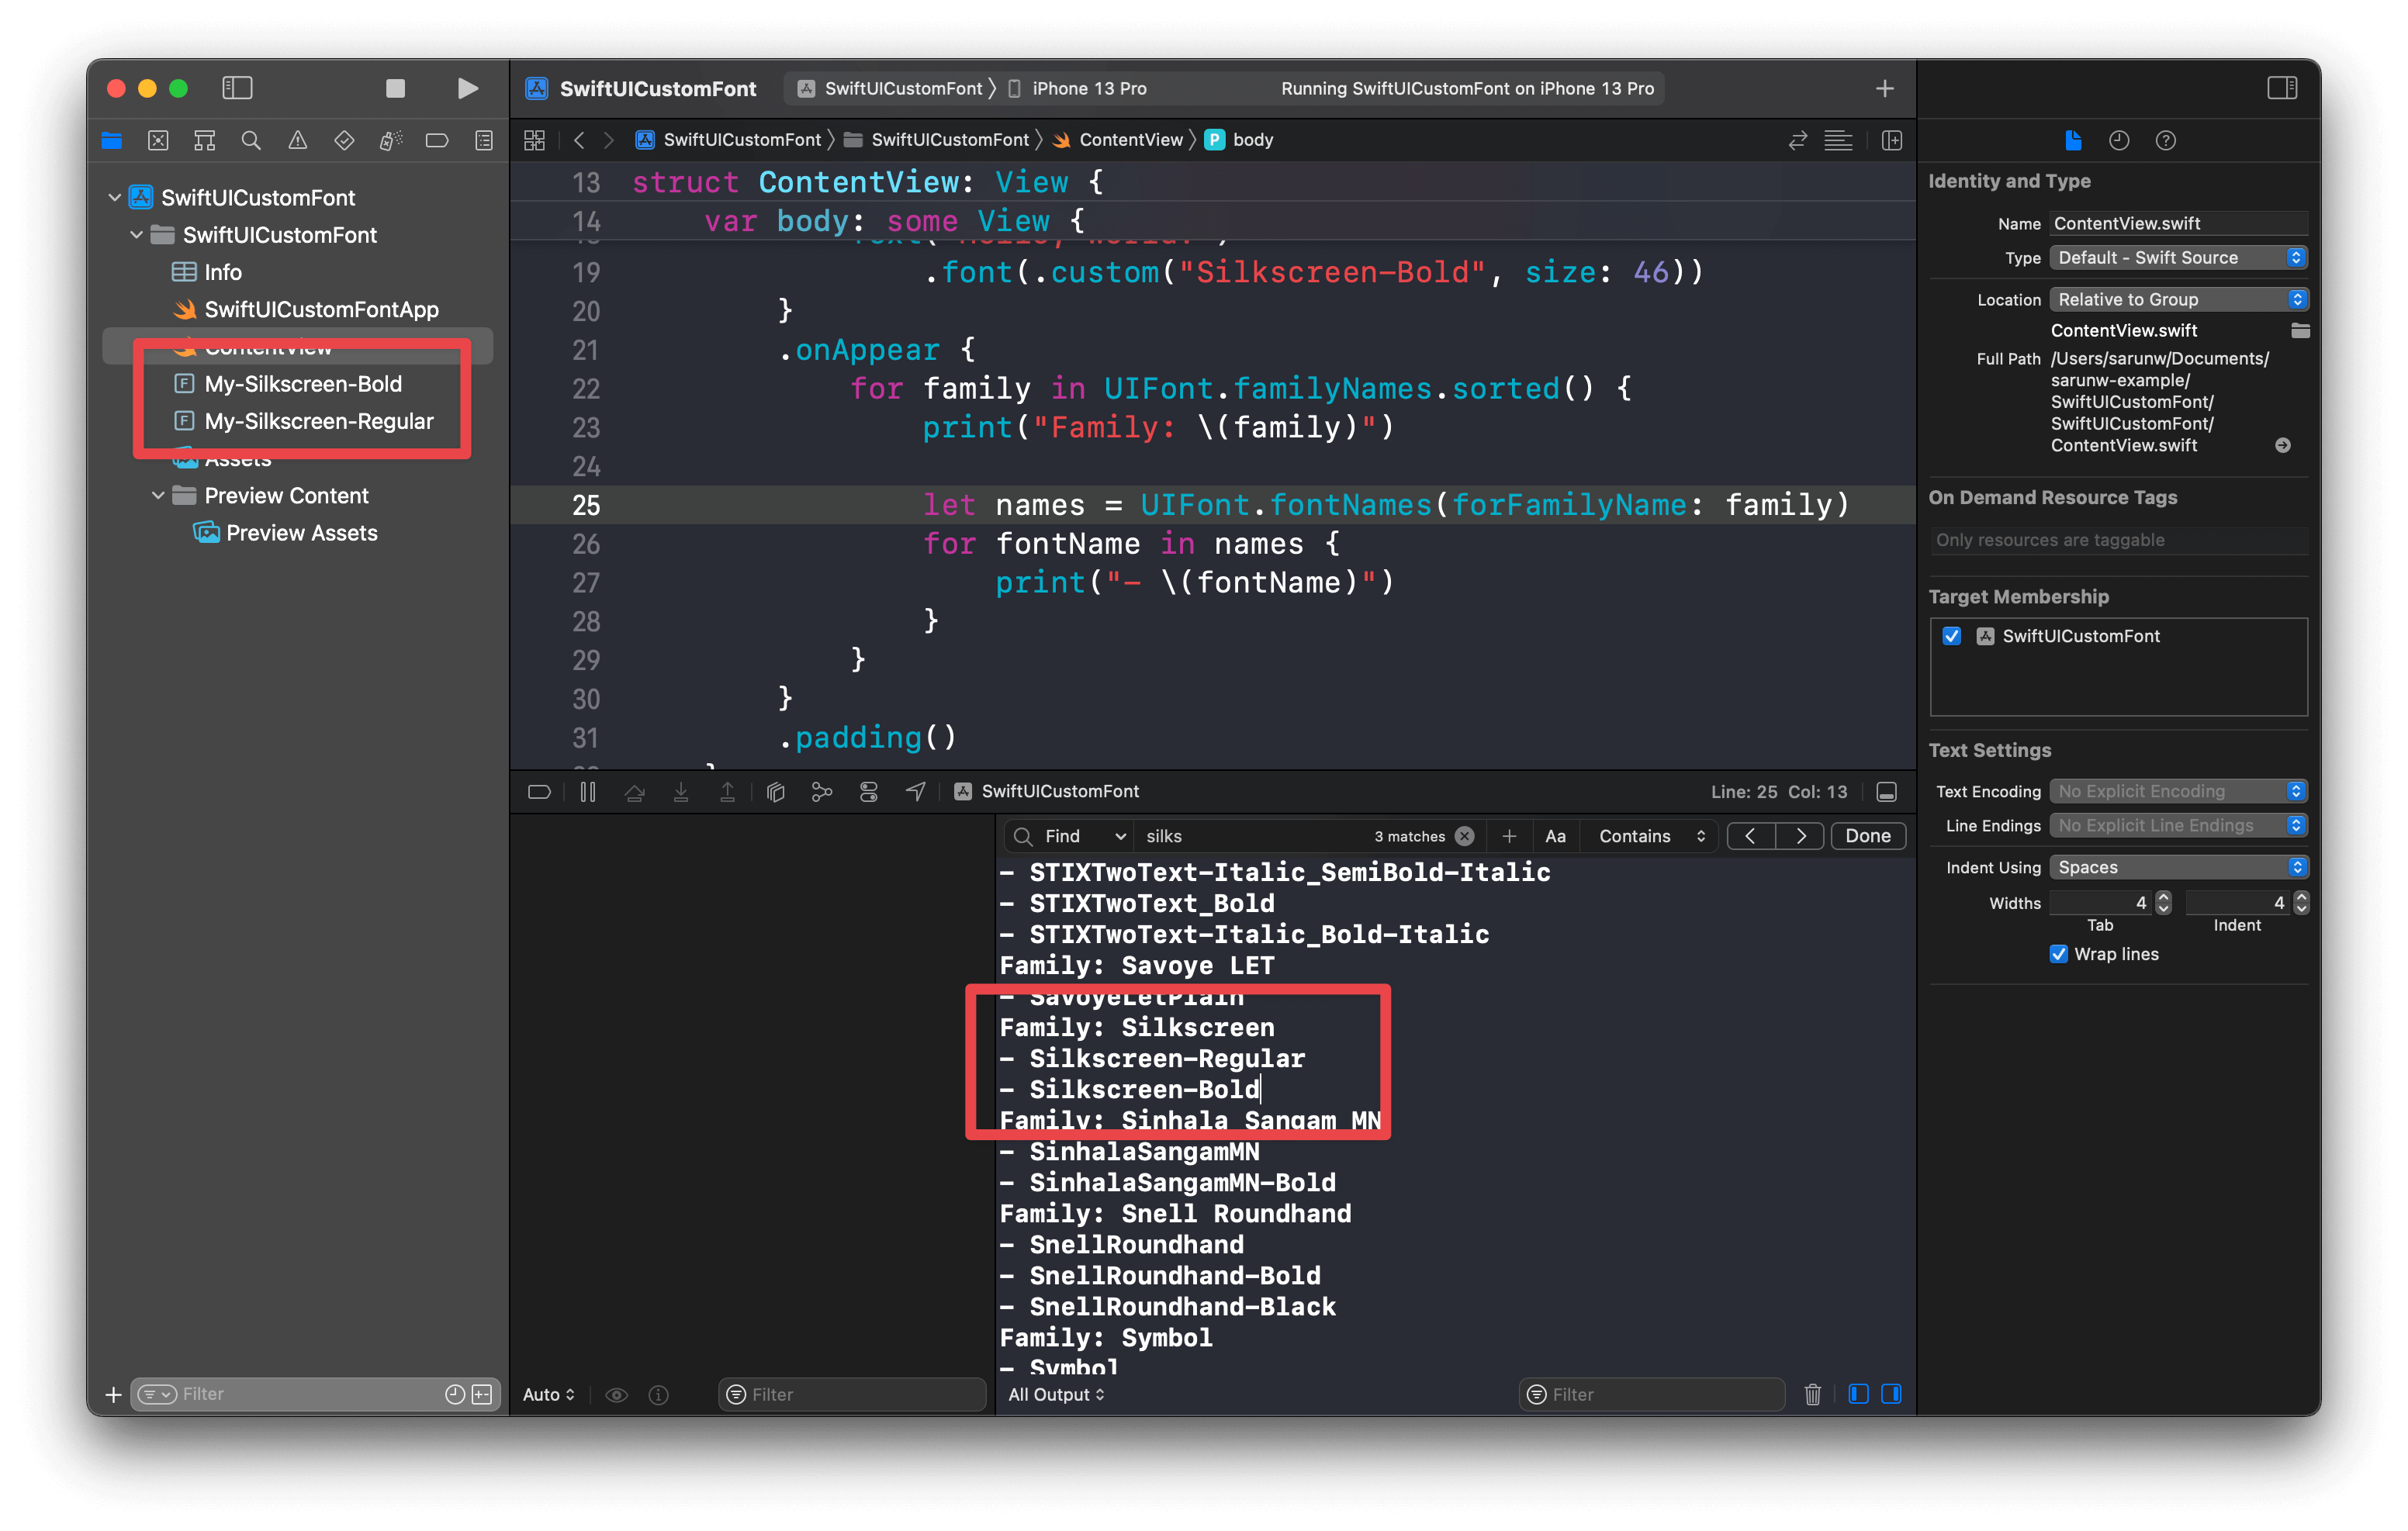
Task: Toggle recent files filter clock
Action: [x=454, y=1394]
